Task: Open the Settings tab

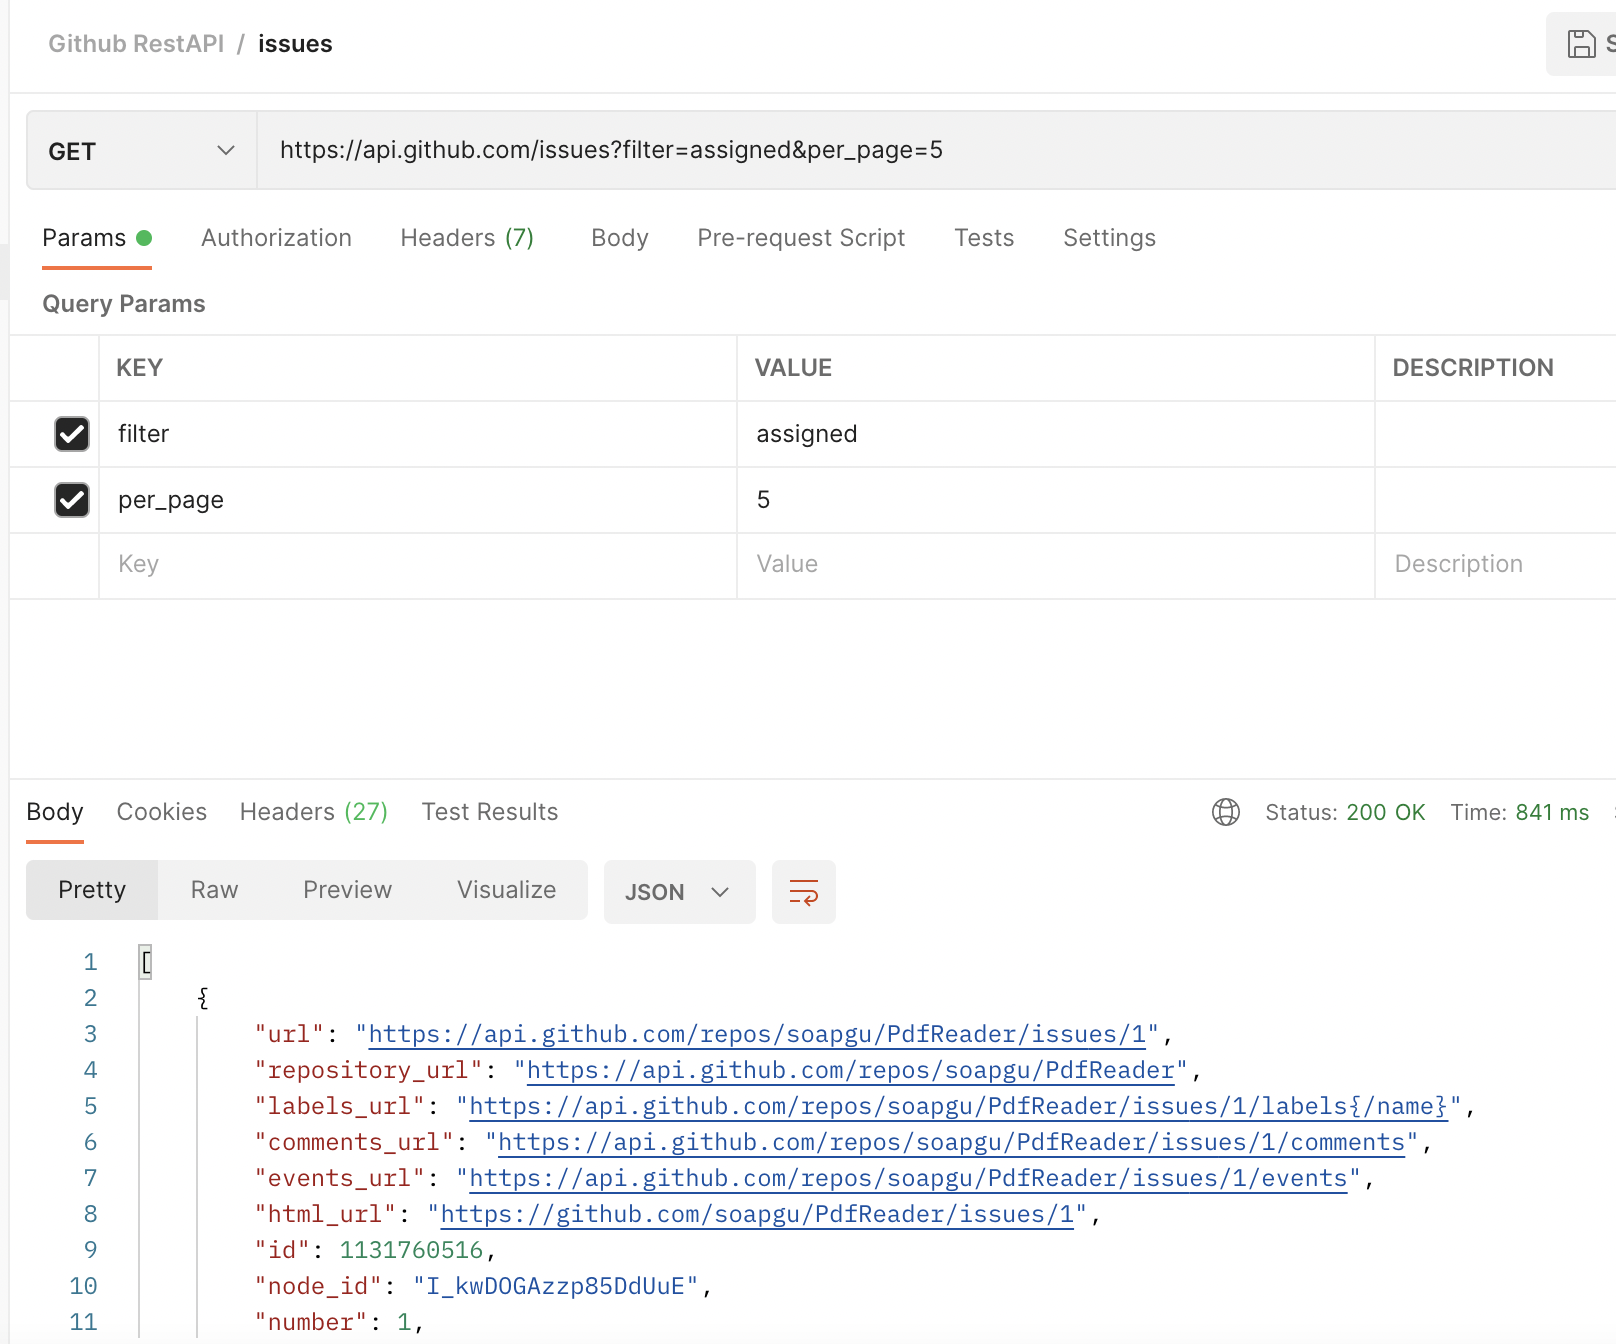Action: [x=1109, y=238]
